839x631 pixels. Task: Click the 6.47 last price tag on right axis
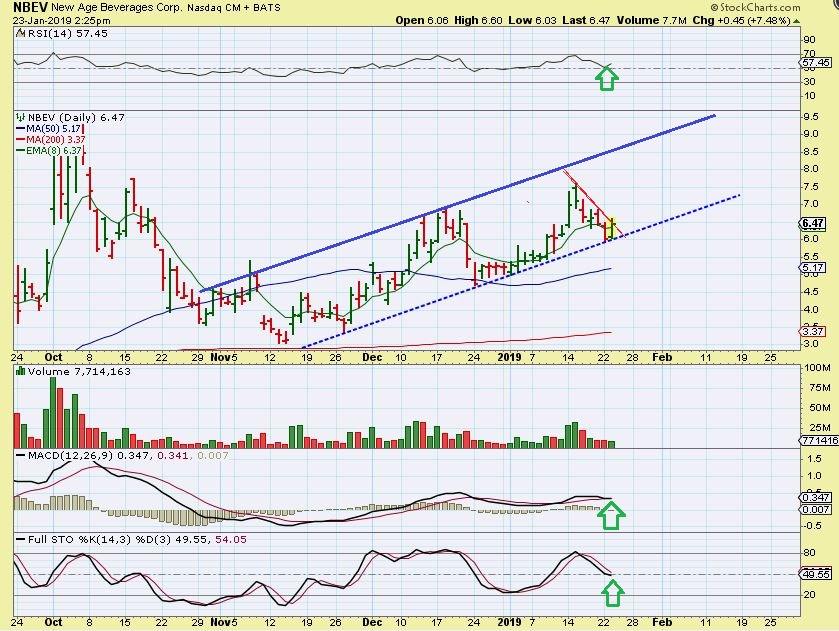(814, 223)
